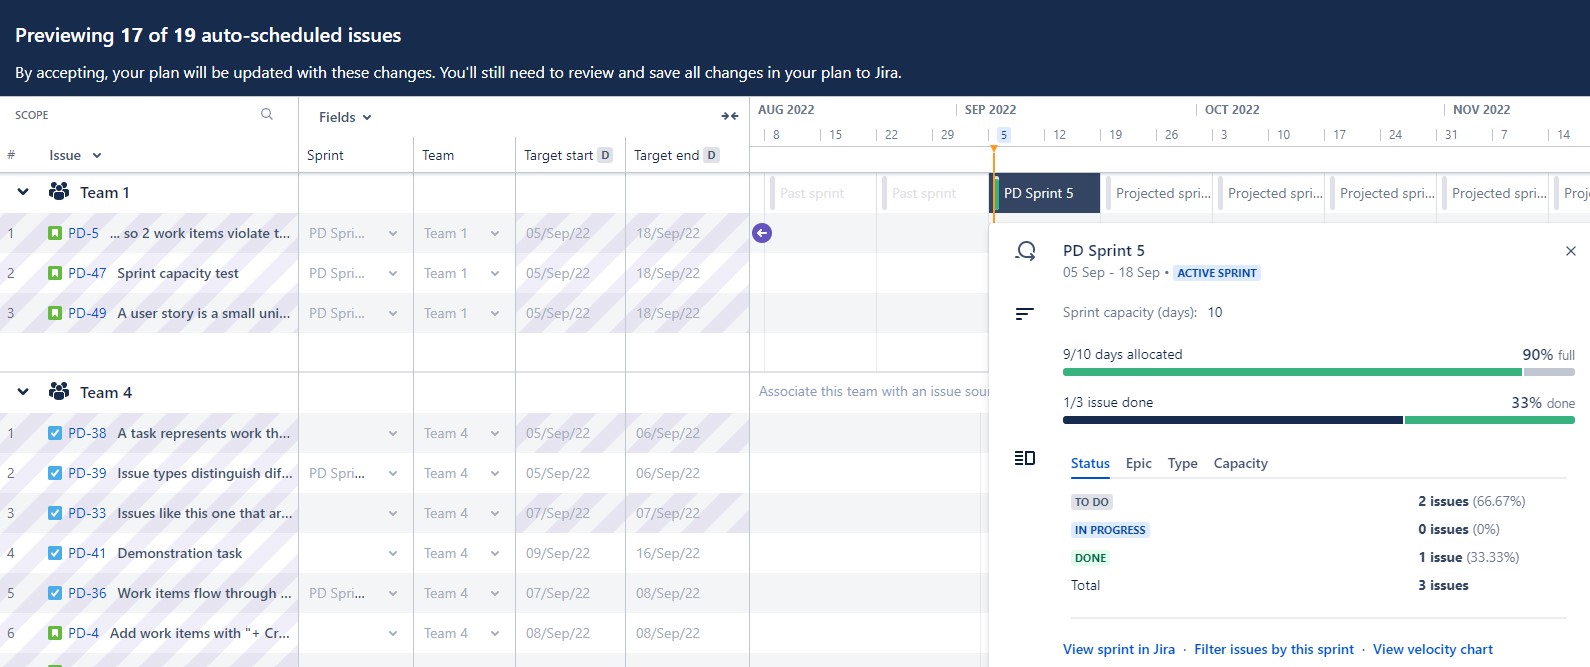Viewport: 1590px width, 667px height.
Task: Click the first Projected sprint block
Action: click(x=1161, y=193)
